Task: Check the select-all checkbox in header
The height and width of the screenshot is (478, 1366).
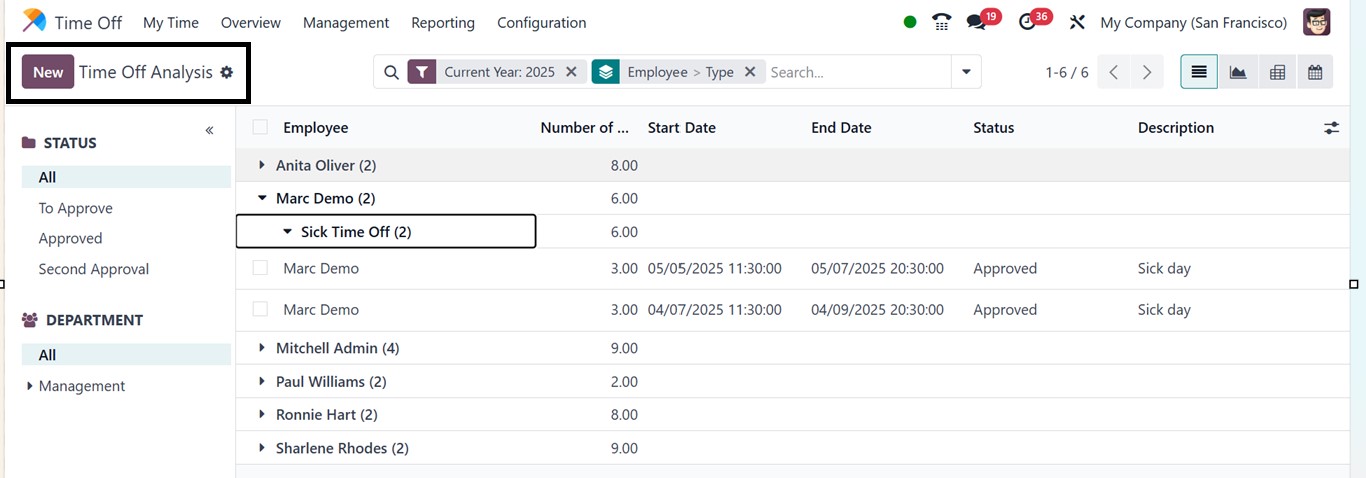Action: pos(260,127)
